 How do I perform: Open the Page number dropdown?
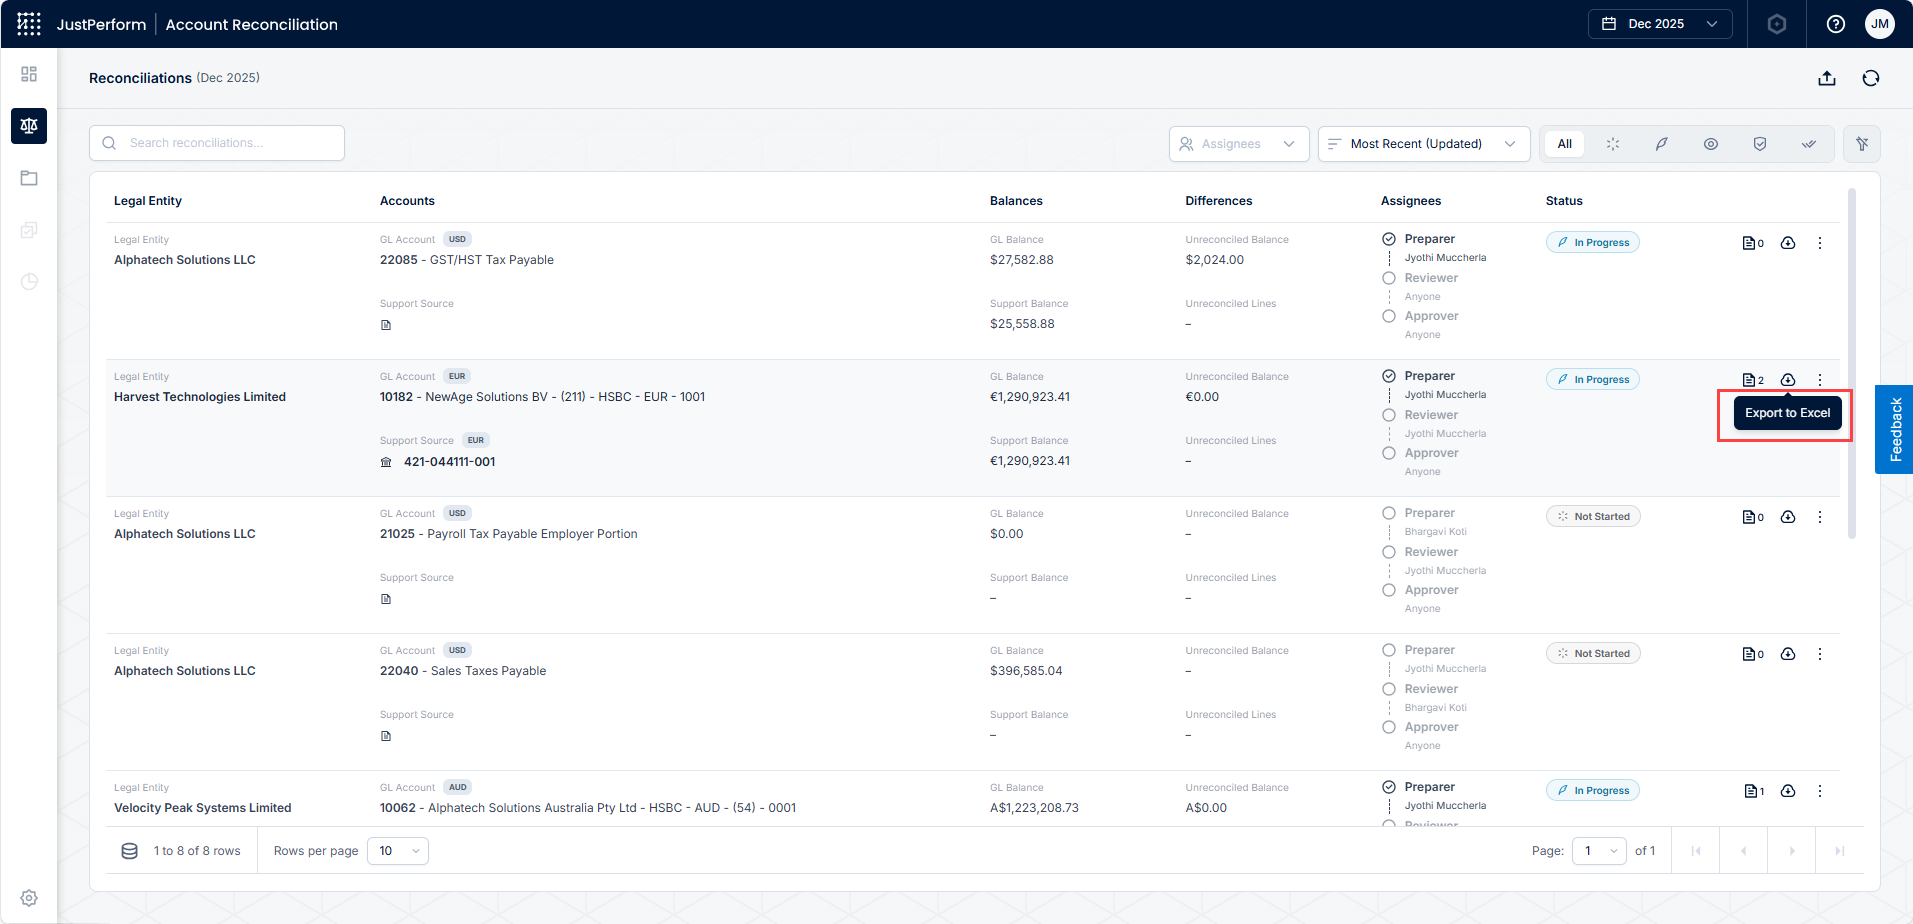[1600, 851]
